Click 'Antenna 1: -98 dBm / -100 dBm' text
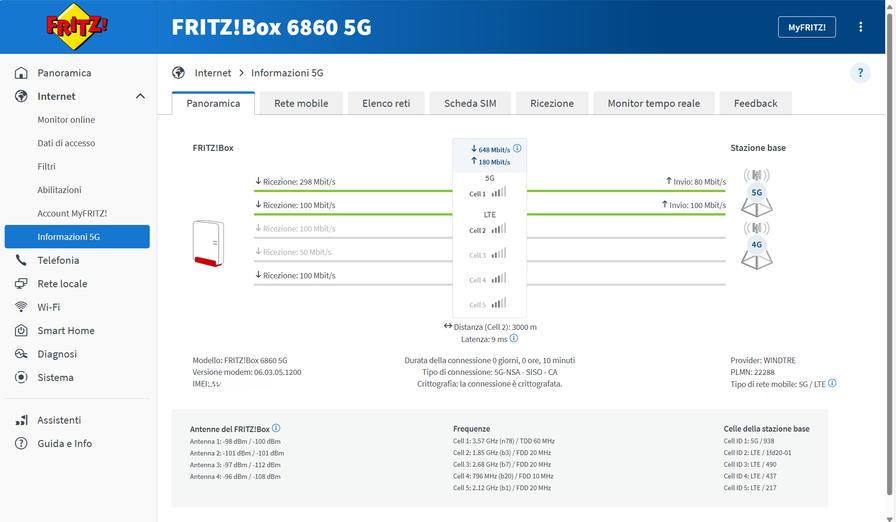The width and height of the screenshot is (896, 522). [x=235, y=441]
